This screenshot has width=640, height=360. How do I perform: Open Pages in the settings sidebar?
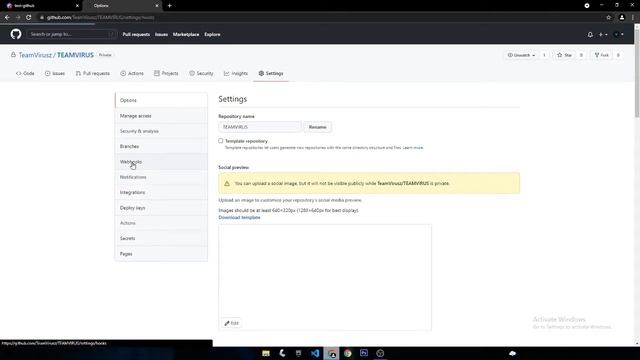click(x=161, y=254)
